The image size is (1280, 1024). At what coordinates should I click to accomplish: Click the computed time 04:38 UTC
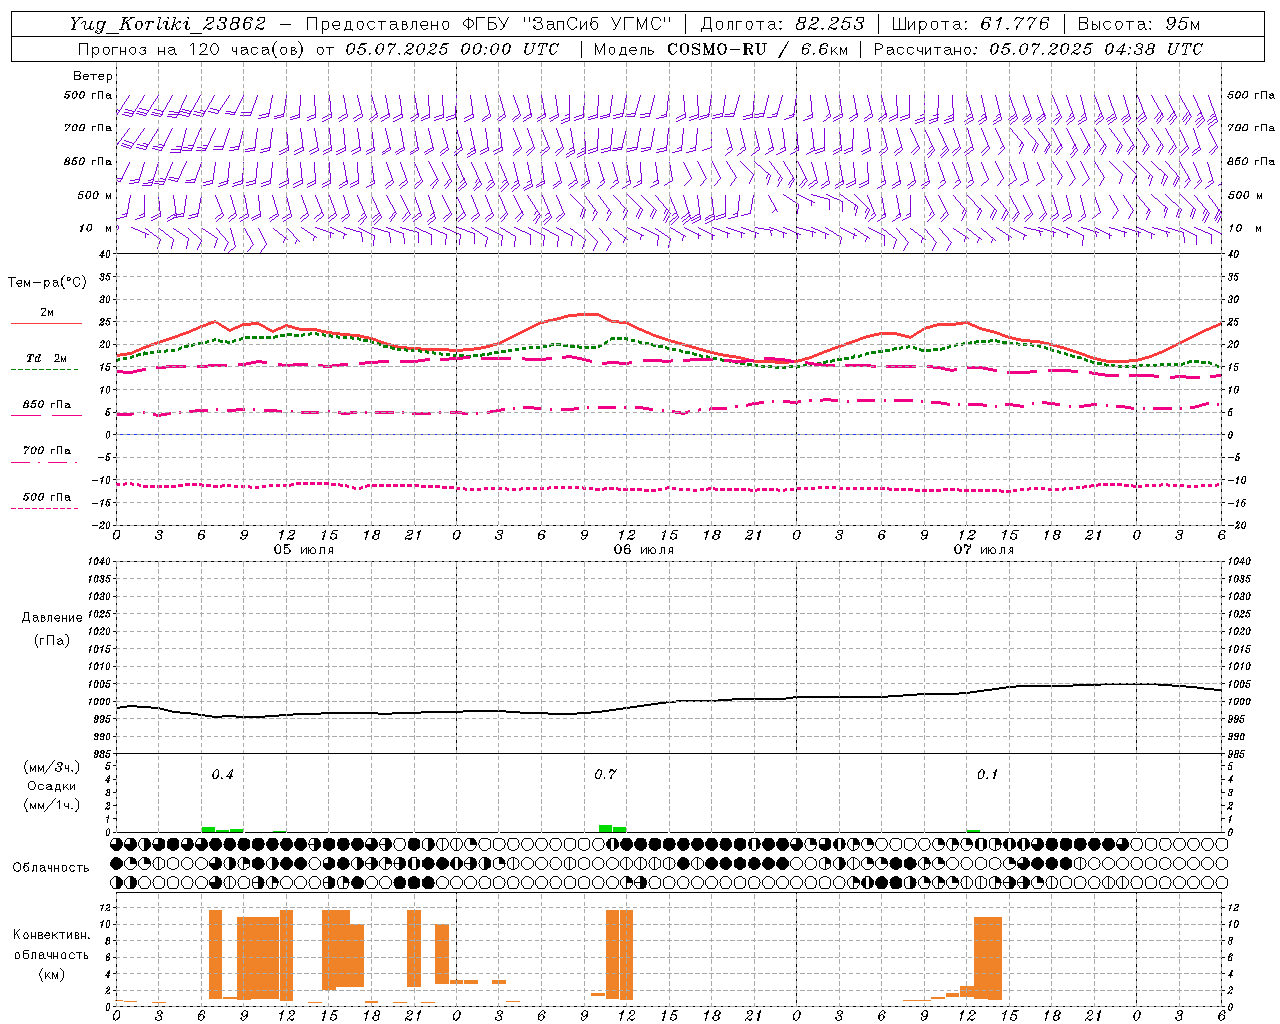[x=1154, y=49]
